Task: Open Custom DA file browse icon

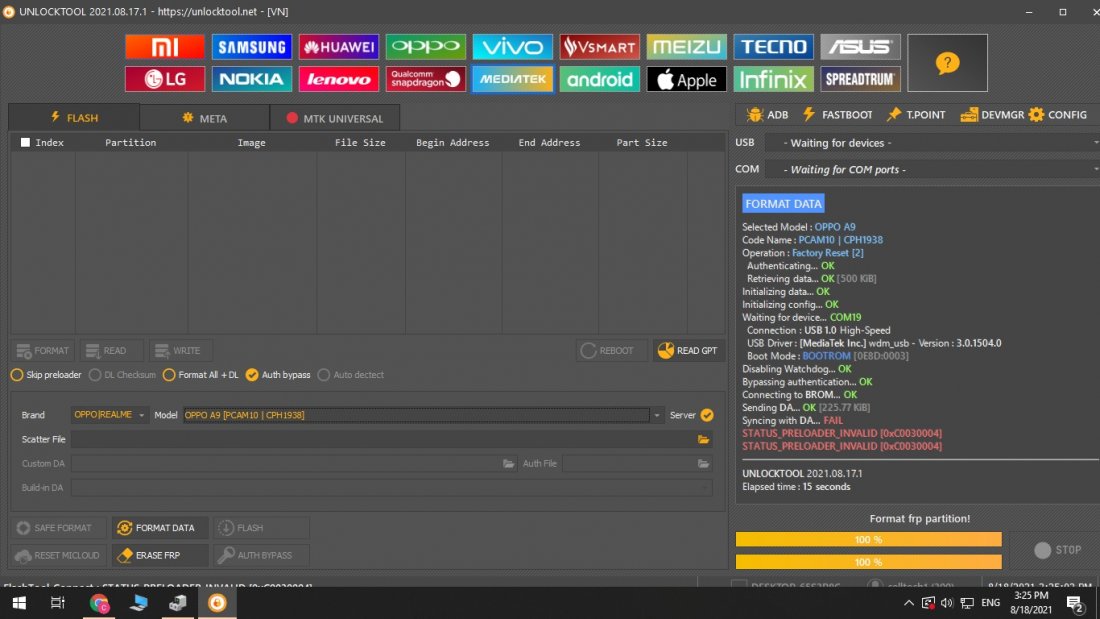Action: (x=509, y=463)
